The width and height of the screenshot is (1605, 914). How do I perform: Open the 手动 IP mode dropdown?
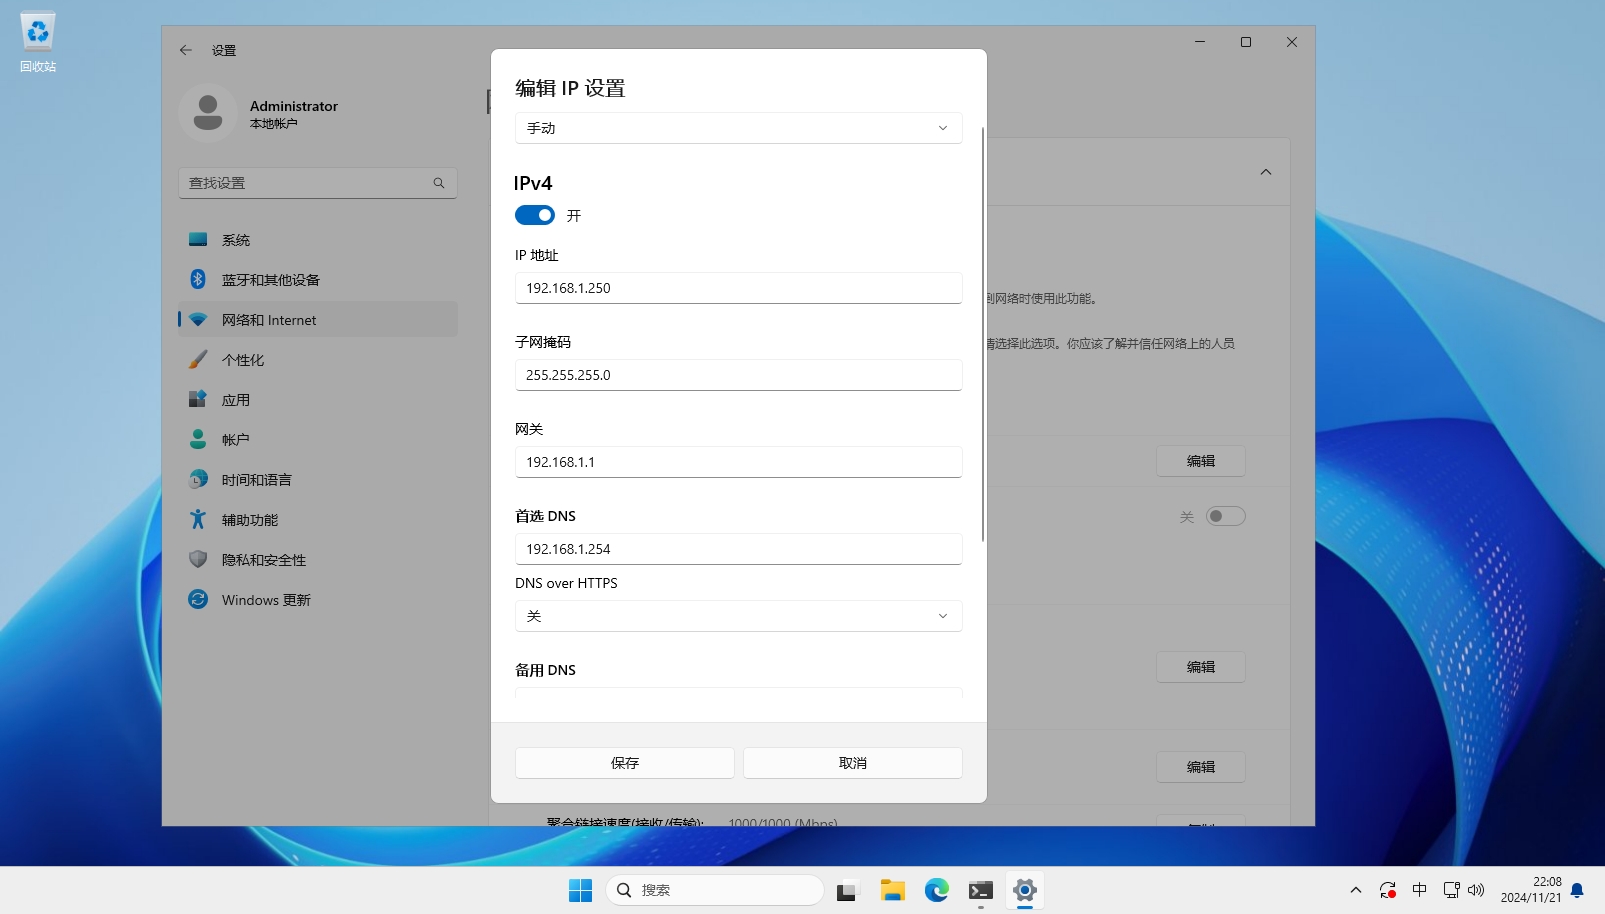(738, 128)
